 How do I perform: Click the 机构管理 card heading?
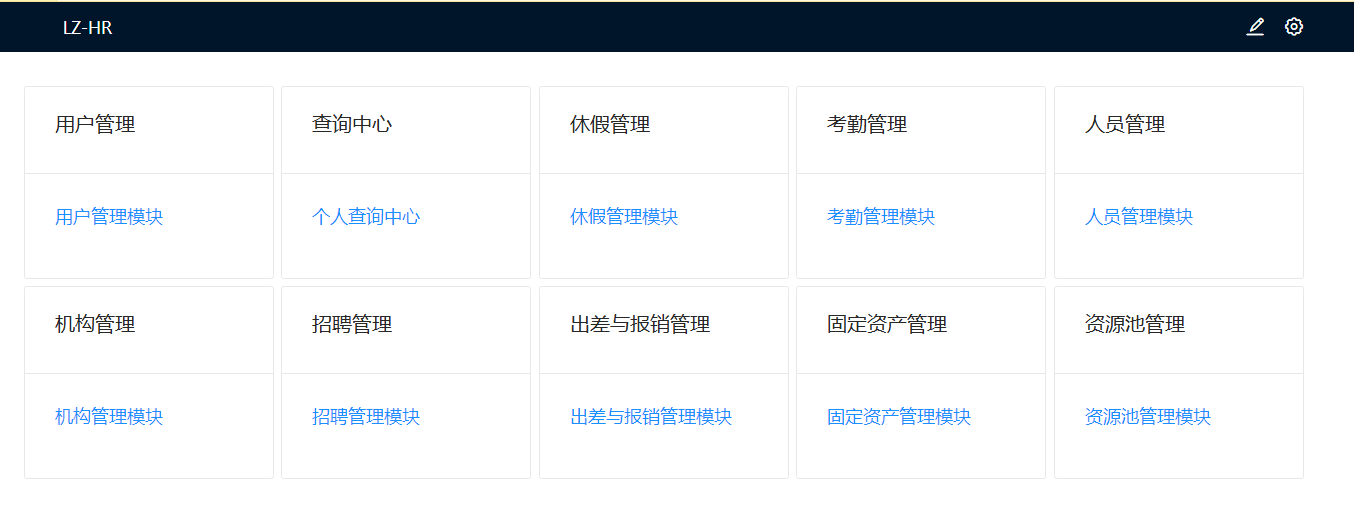(x=95, y=325)
